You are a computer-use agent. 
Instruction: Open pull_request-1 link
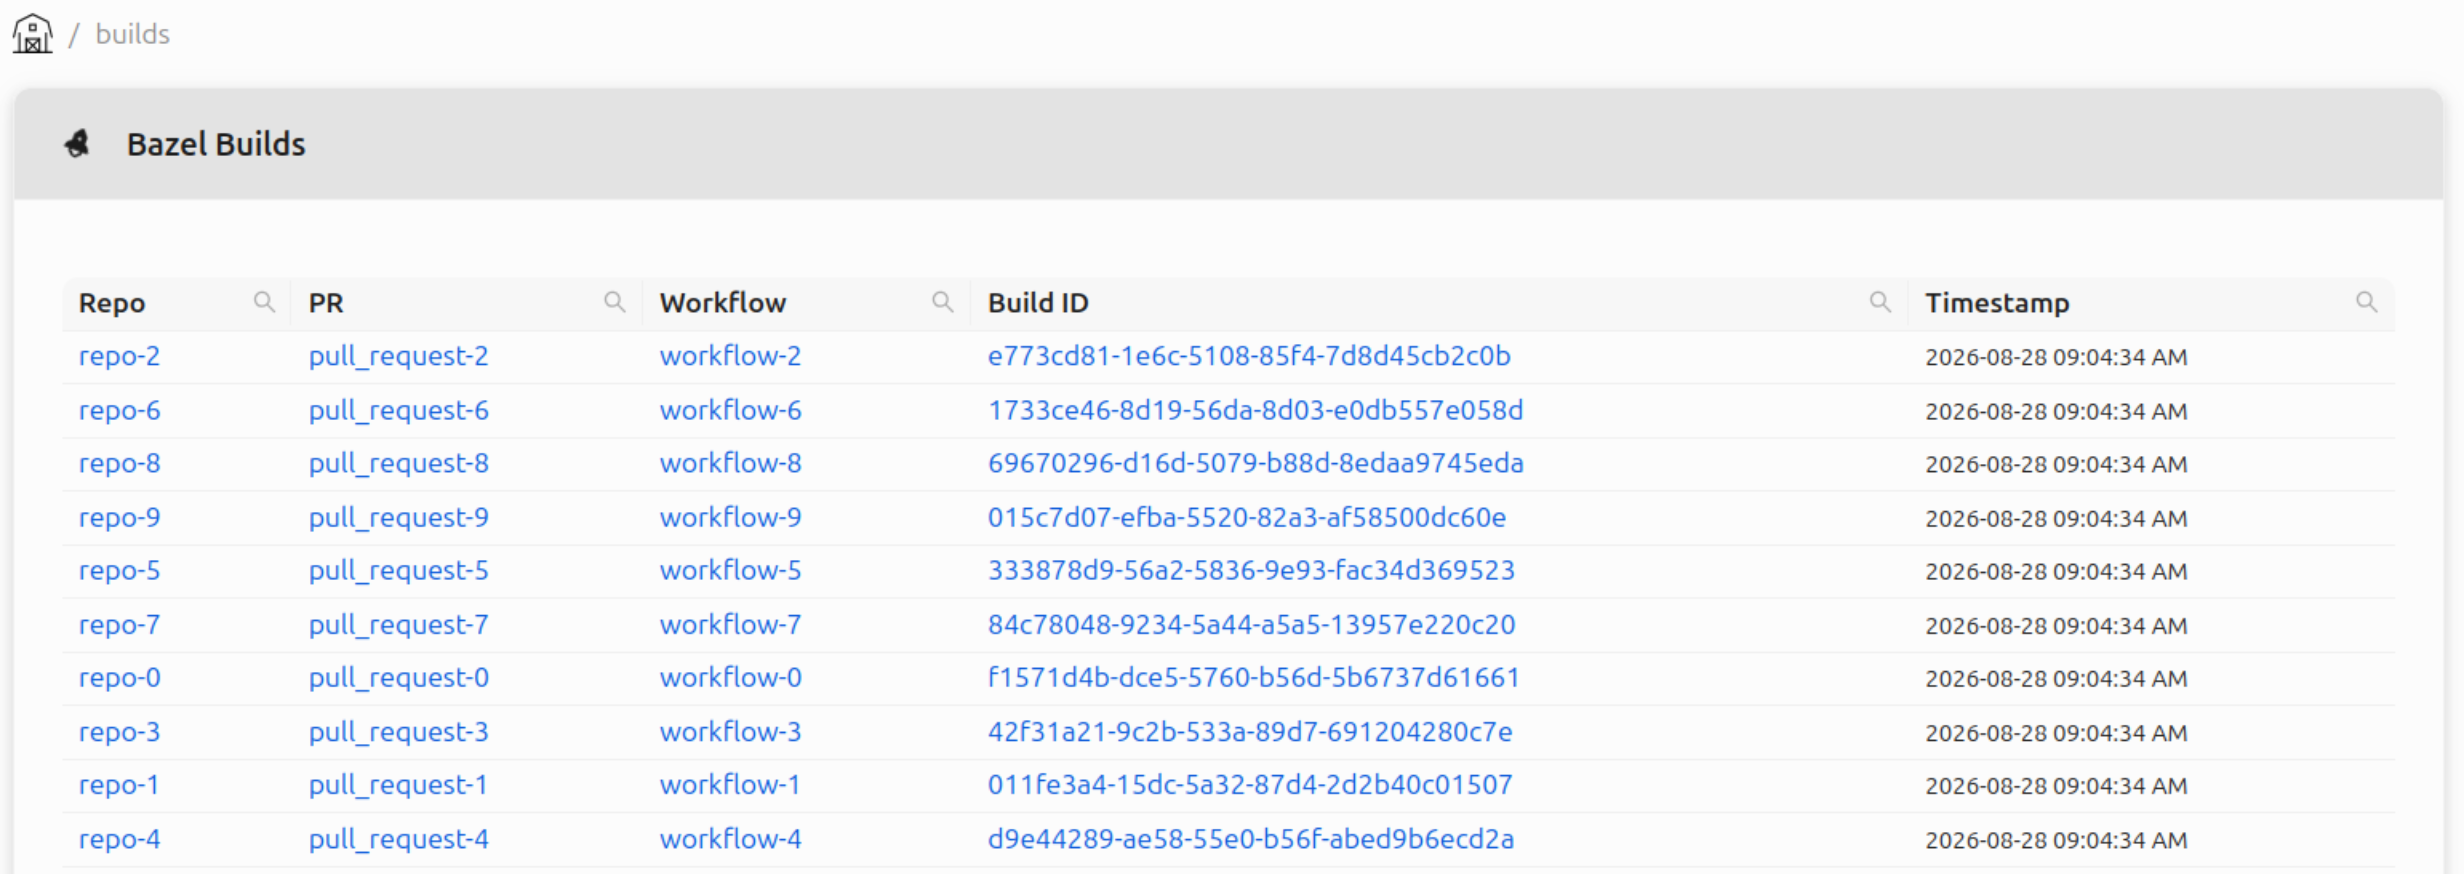tap(398, 784)
